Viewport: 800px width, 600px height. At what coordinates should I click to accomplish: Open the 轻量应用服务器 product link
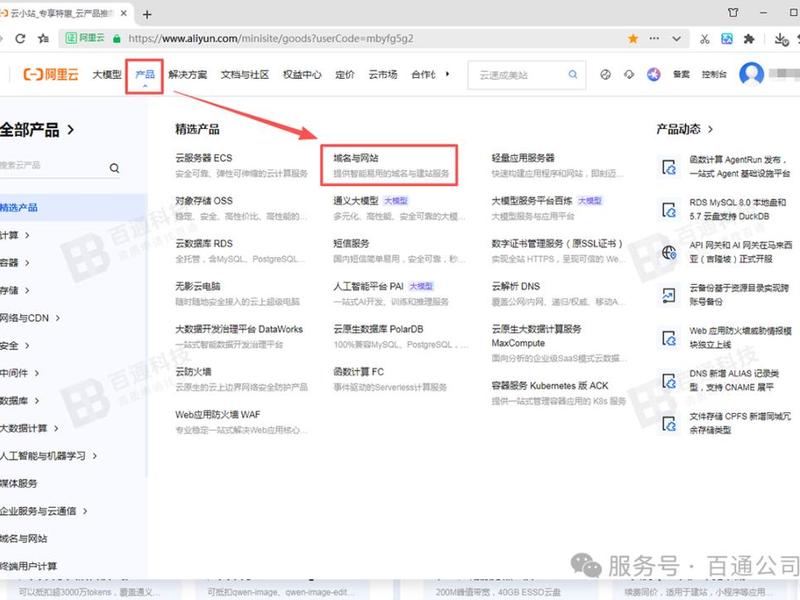[523, 158]
